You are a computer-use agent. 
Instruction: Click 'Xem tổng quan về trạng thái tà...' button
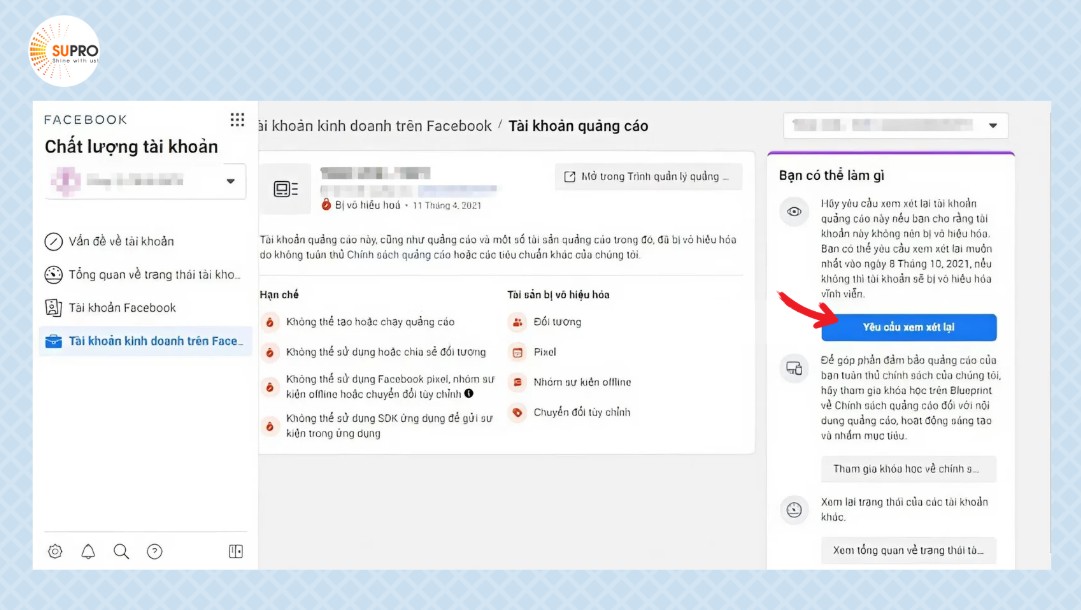(909, 550)
